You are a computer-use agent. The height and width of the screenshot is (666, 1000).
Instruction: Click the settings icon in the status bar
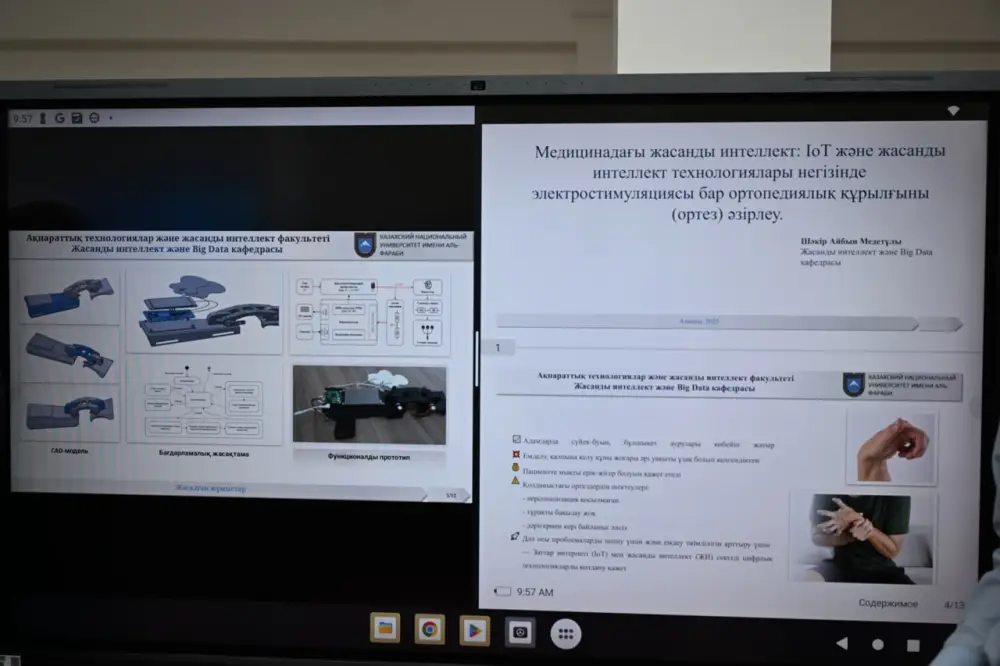[94, 117]
